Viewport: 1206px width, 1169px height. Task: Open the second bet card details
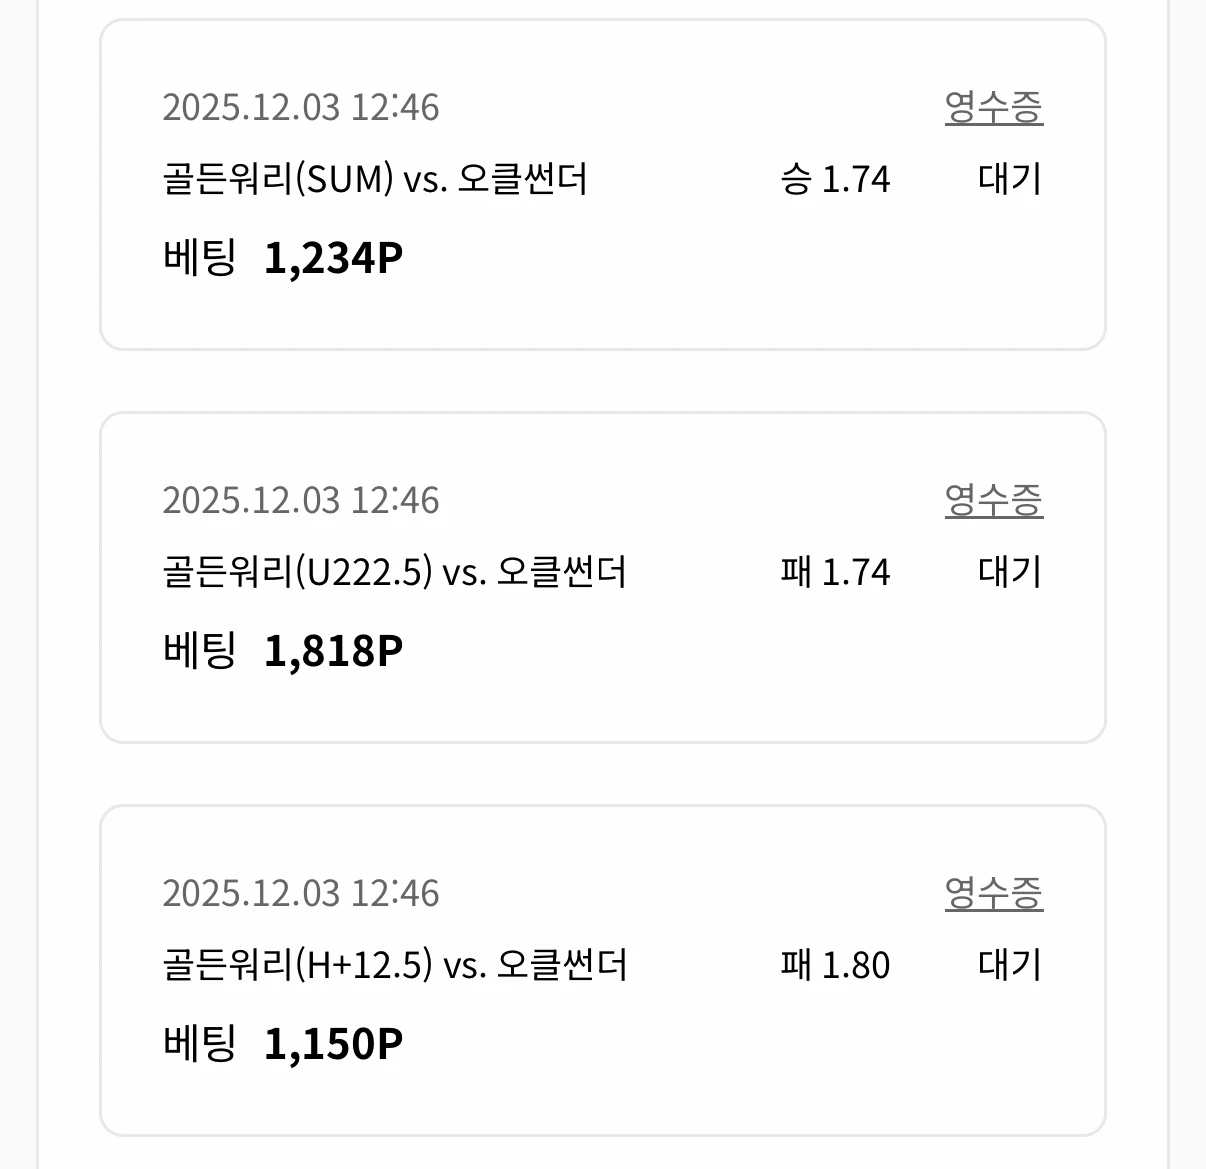[600, 575]
